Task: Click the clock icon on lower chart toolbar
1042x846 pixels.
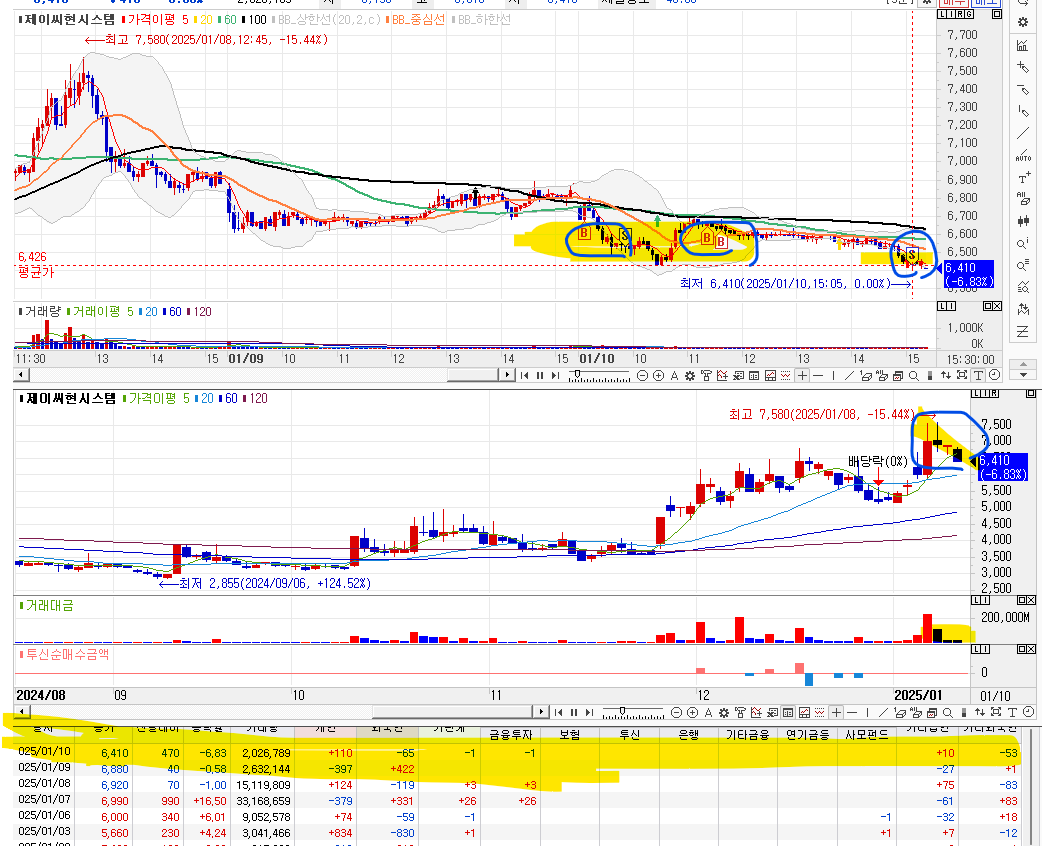Action: tap(1028, 712)
